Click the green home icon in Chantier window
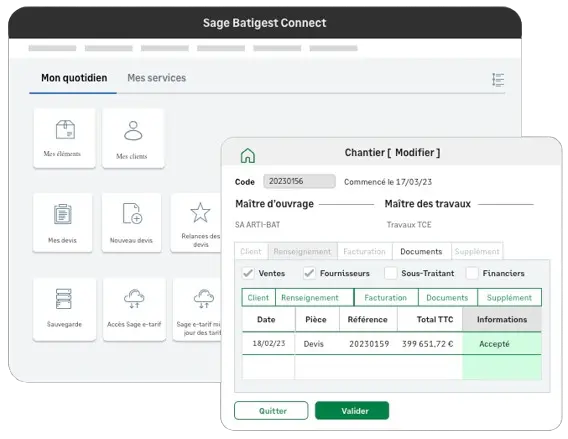 pyautogui.click(x=248, y=155)
